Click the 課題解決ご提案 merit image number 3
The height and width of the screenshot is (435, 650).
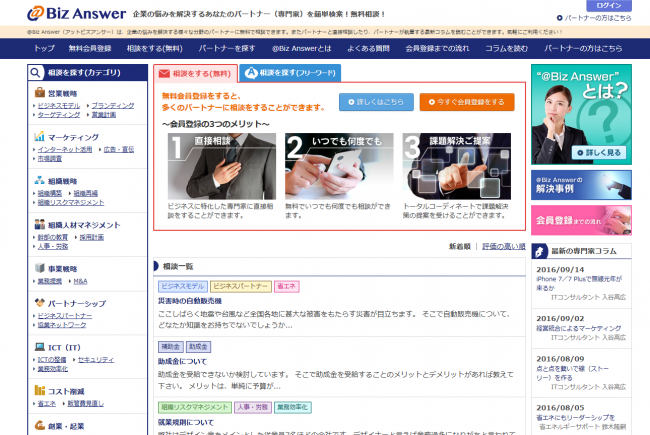tap(456, 166)
